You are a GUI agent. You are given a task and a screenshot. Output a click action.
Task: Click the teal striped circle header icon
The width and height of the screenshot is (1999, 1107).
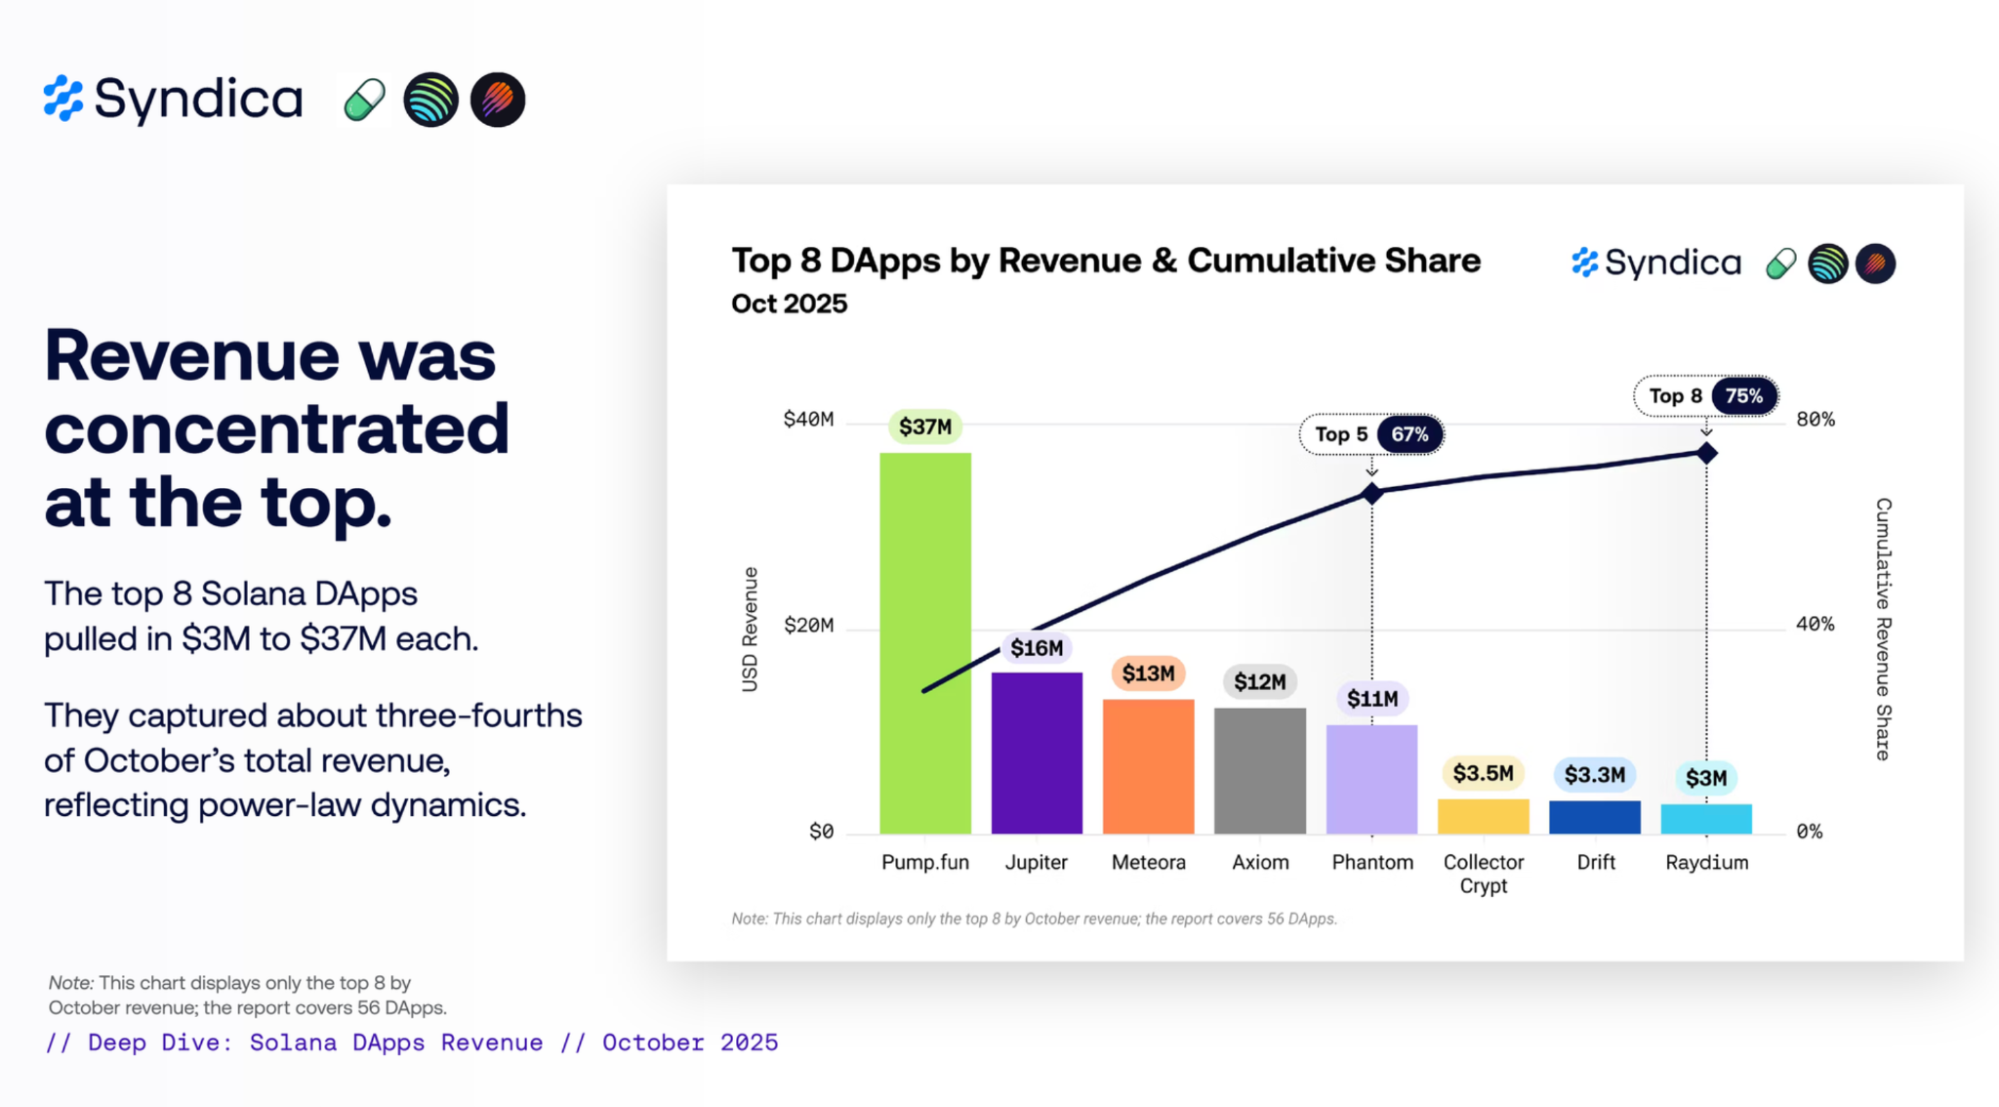point(430,100)
